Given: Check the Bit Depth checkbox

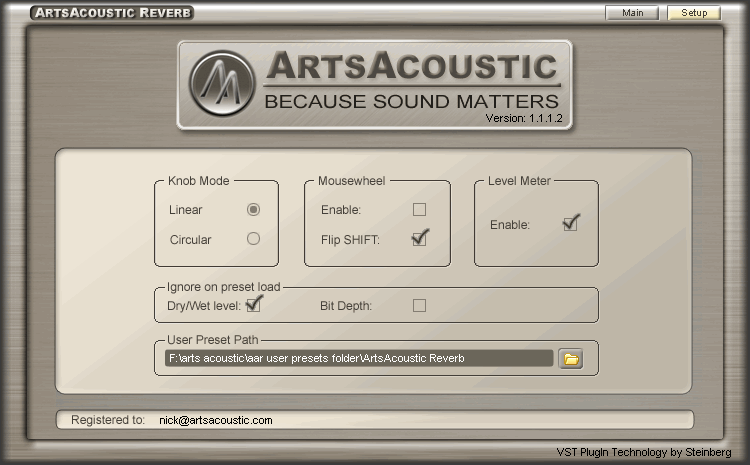Looking at the screenshot, I should 419,305.
